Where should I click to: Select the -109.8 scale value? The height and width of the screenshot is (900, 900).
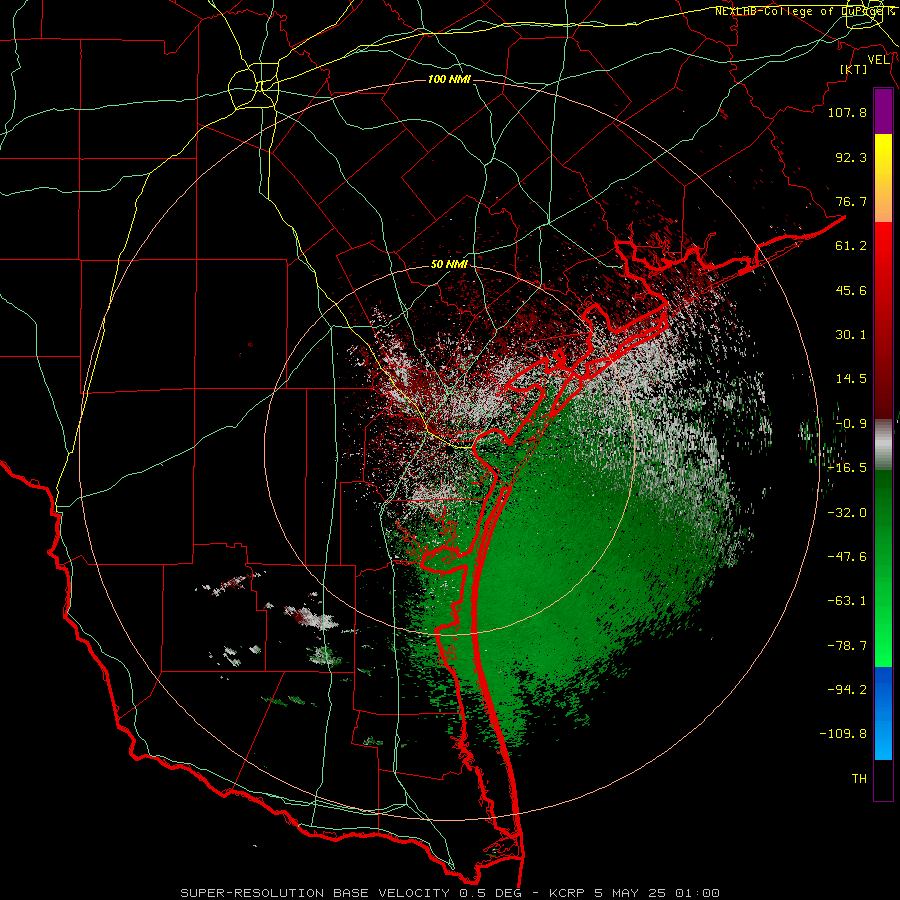[x=844, y=734]
